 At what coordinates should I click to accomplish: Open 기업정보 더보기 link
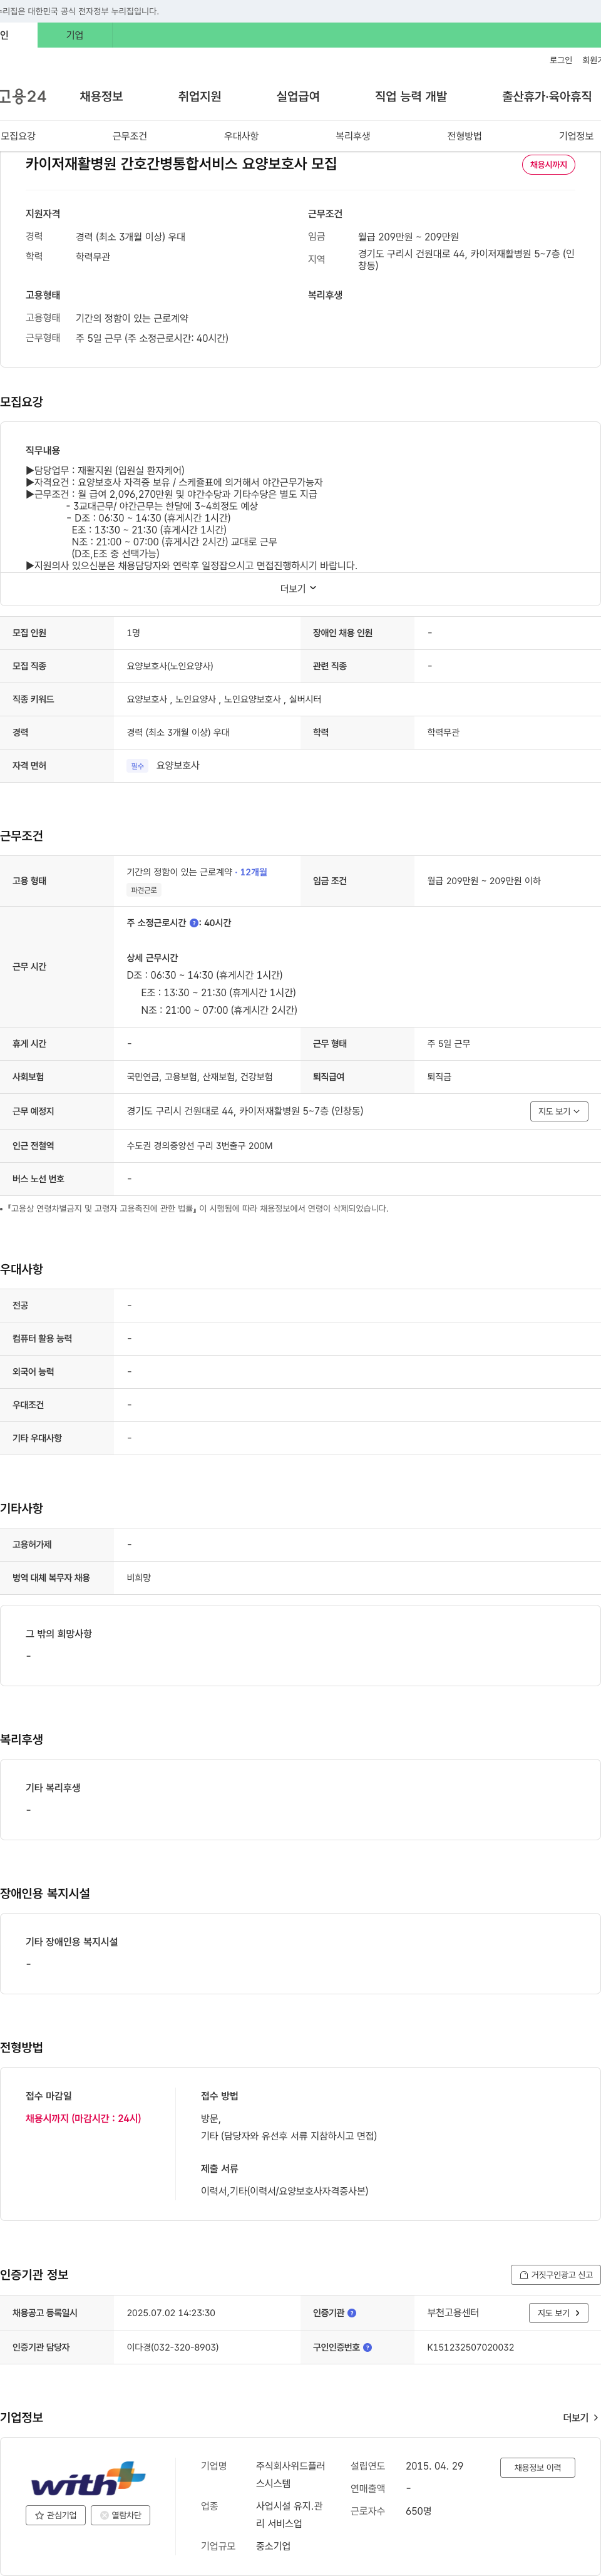pos(581,2417)
